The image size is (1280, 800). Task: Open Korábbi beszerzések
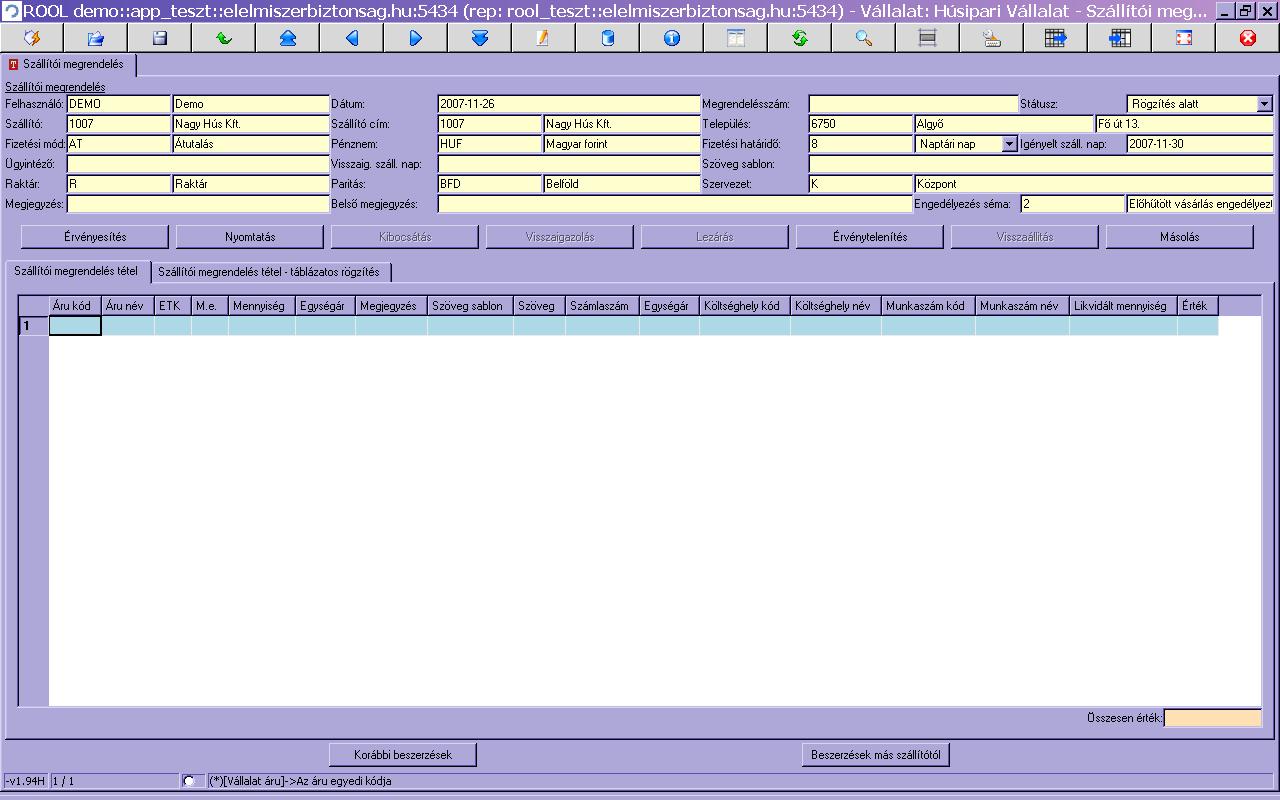(x=403, y=755)
